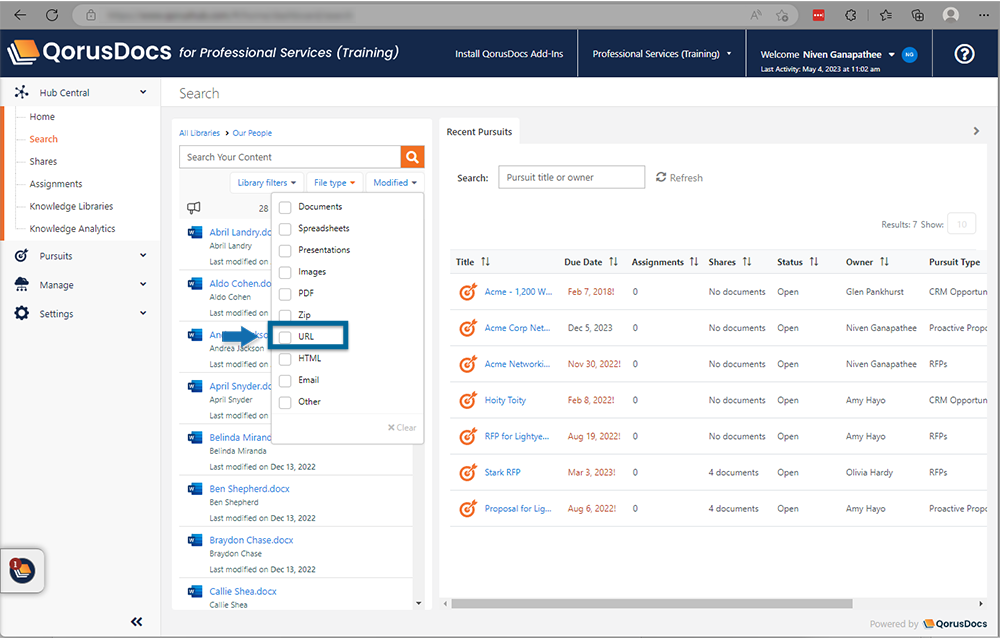1000x638 pixels.
Task: Open the floating QorusDocs notification widget
Action: coord(22,570)
